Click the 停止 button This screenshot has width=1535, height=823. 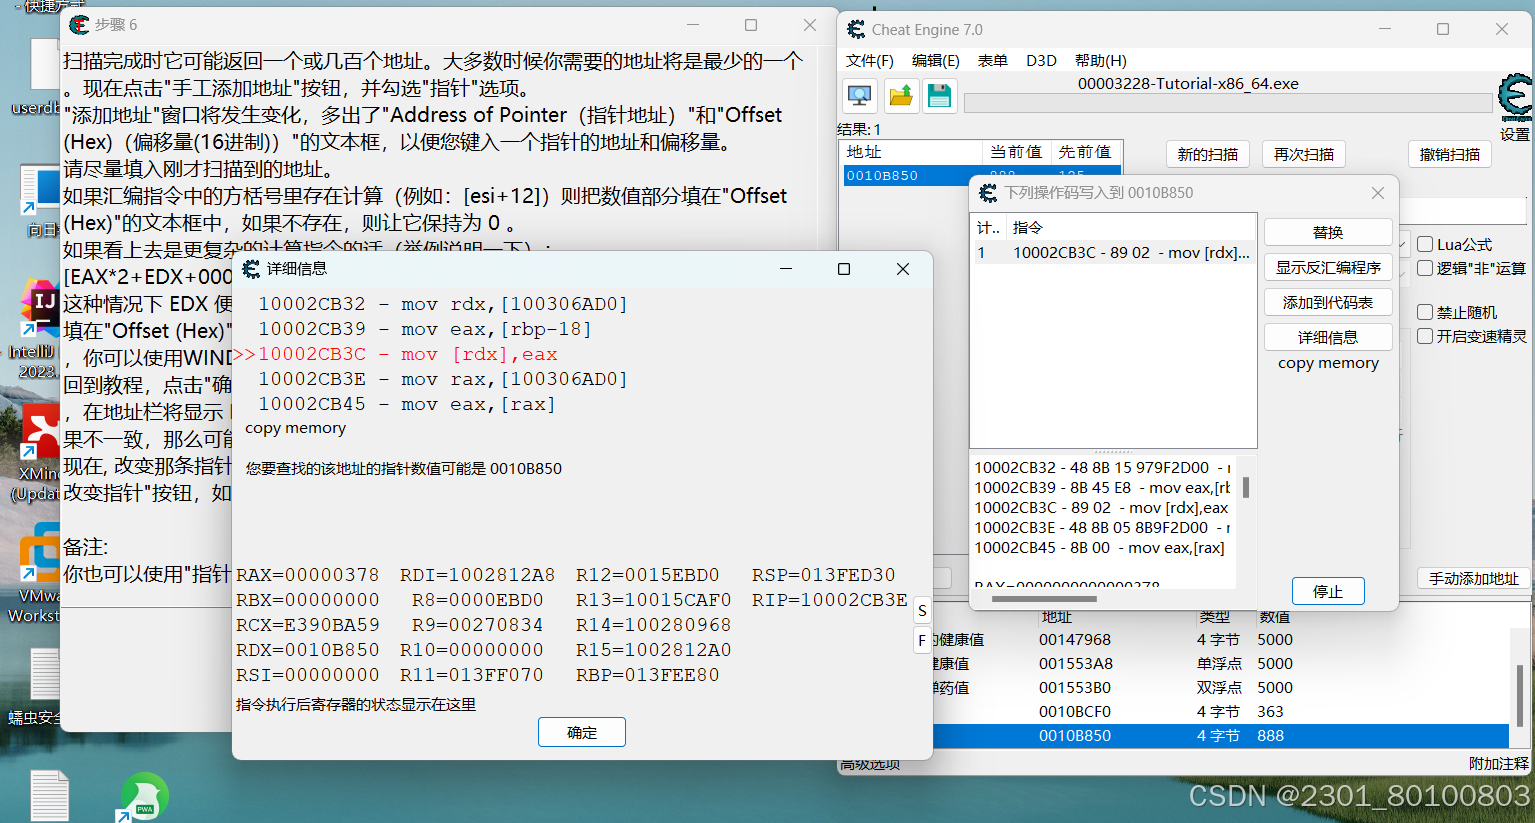tap(1328, 591)
